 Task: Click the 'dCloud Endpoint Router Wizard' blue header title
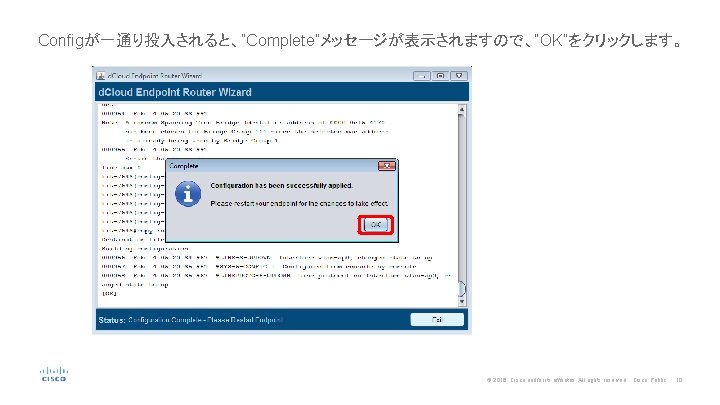click(x=175, y=92)
